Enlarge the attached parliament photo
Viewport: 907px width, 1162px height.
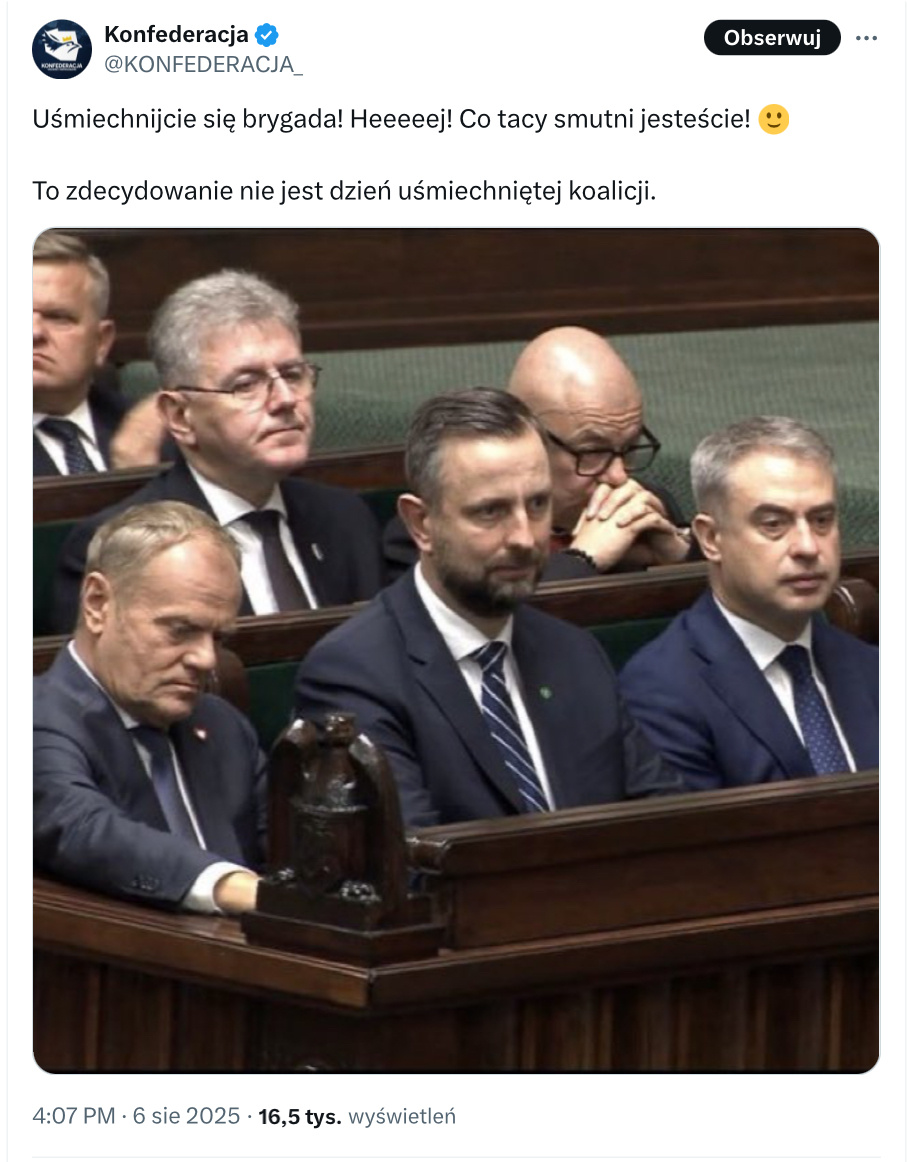(456, 651)
